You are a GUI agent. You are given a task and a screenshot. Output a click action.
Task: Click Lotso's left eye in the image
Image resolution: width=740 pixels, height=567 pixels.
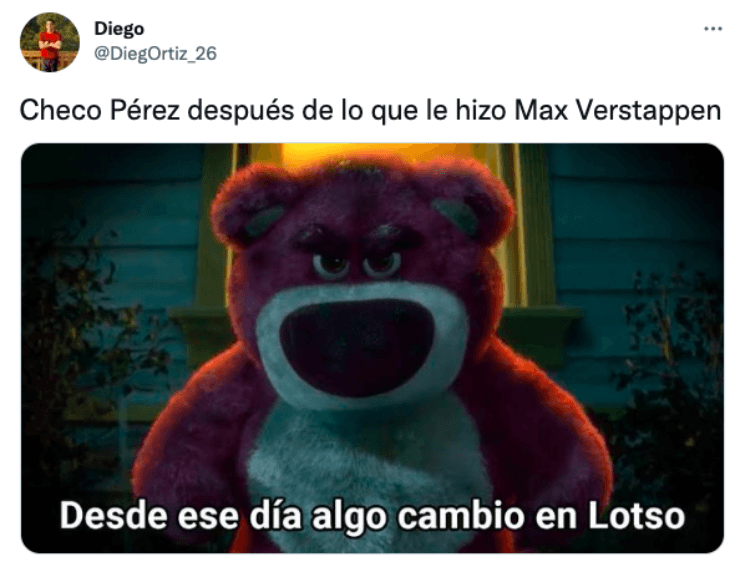coord(331,264)
